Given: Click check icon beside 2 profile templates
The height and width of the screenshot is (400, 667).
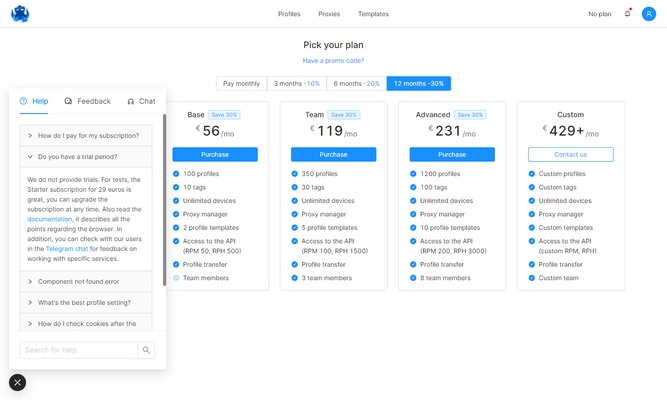Looking at the screenshot, I should 176,228.
